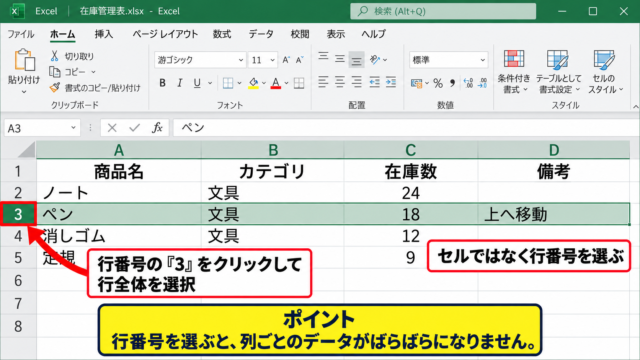Viewport: 640px width, 360px height.
Task: Apply percent style
Action: pyautogui.click(x=438, y=83)
